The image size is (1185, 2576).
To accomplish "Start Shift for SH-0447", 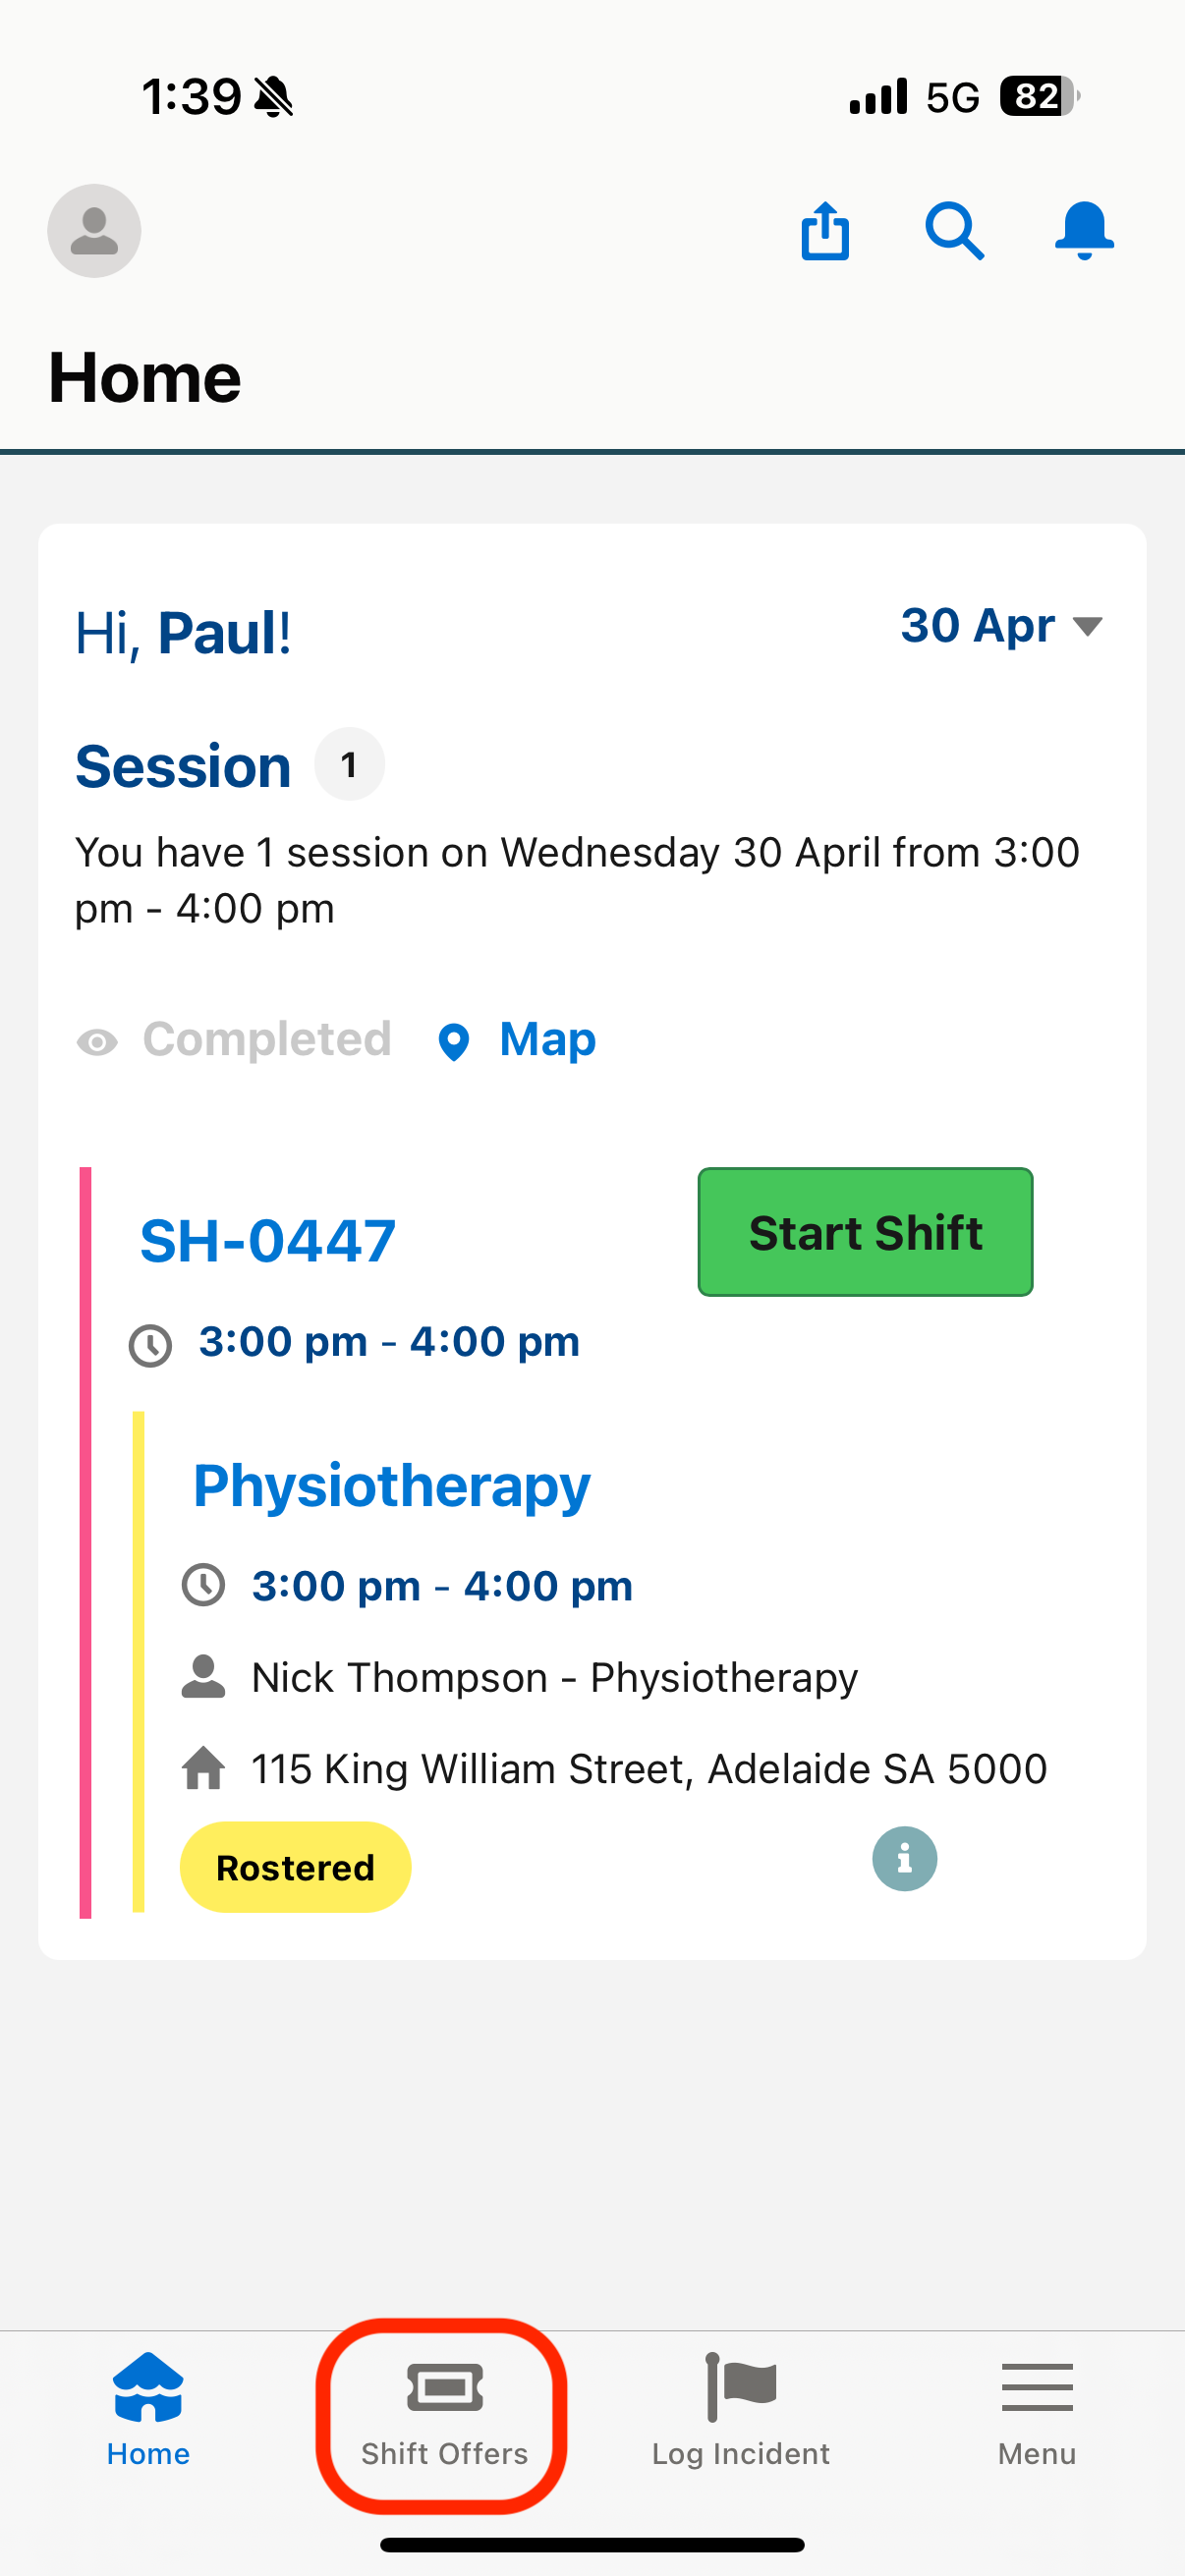I will (865, 1232).
